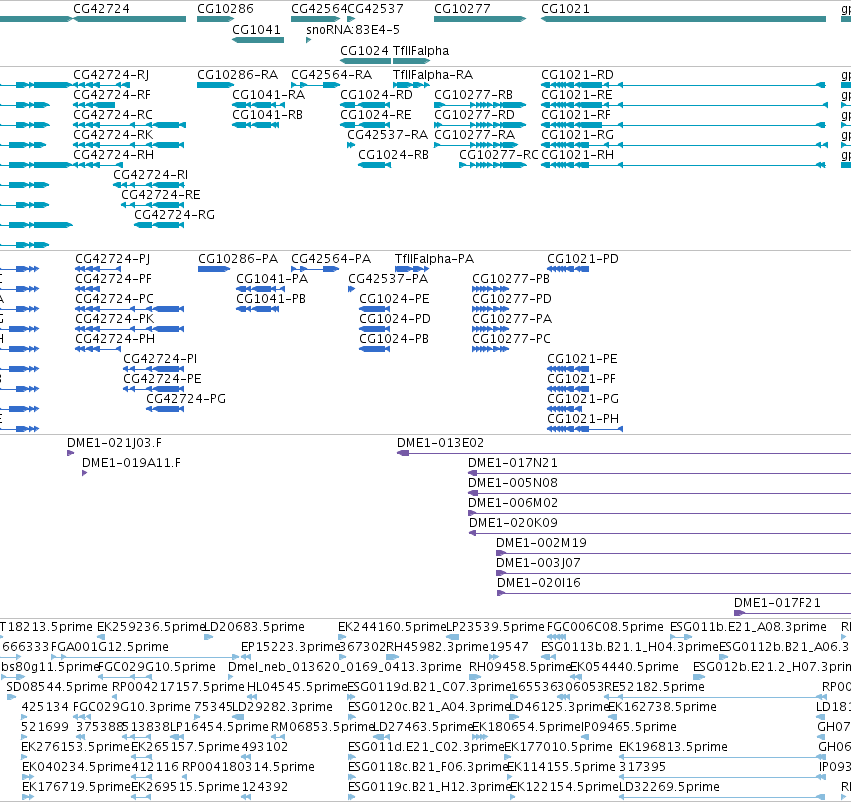
Task: Click the CG10277-RB transcript label
Action: tap(473, 95)
